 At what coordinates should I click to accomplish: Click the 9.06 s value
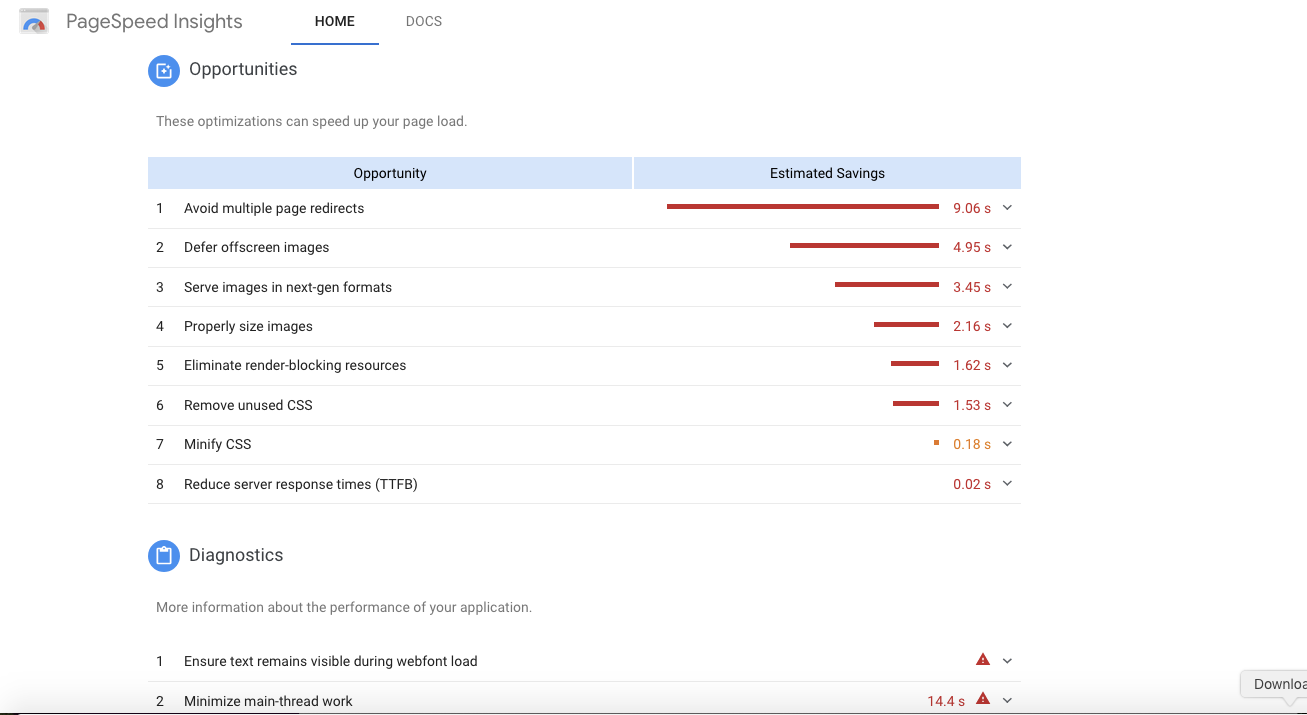coord(972,208)
